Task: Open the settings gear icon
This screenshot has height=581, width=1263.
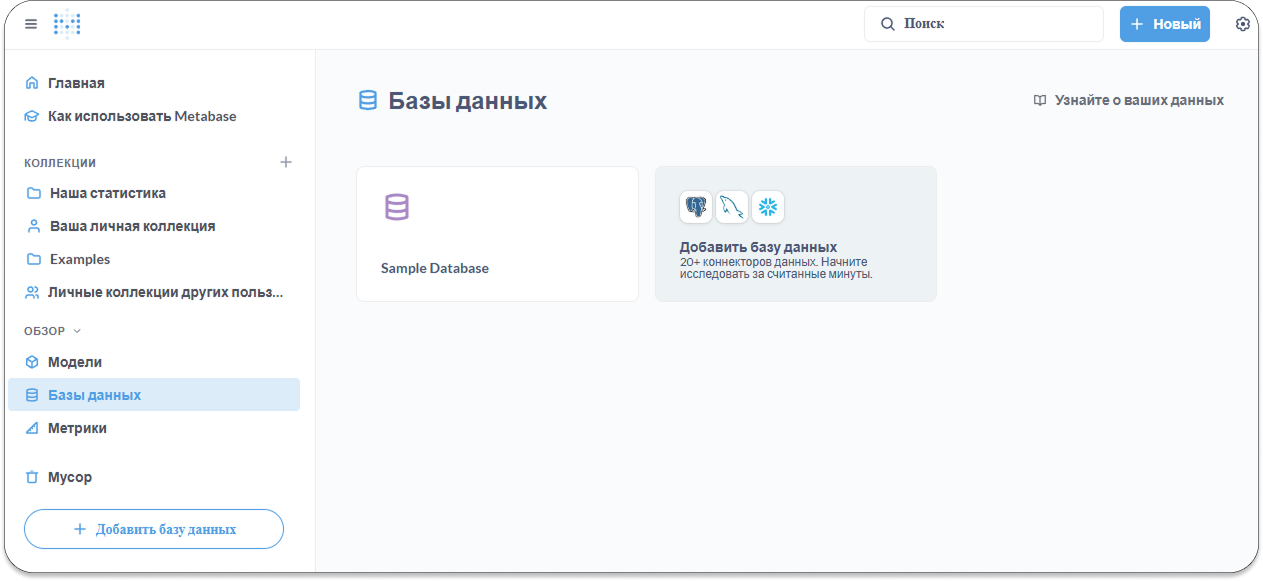Action: coord(1243,24)
